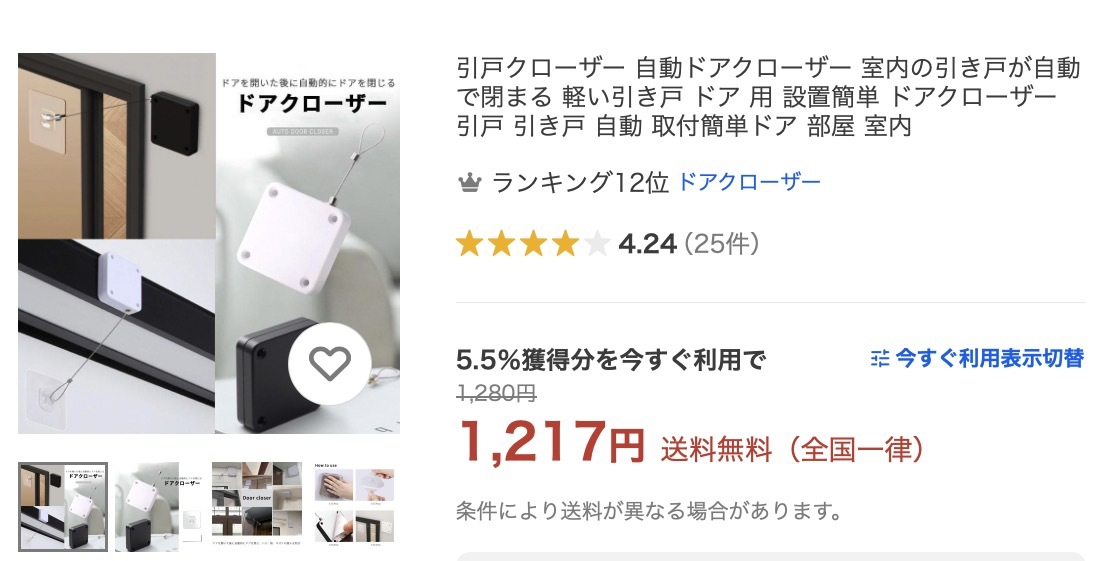Open the ドアクローザー category link
This screenshot has height=561, width=1114.
(750, 183)
